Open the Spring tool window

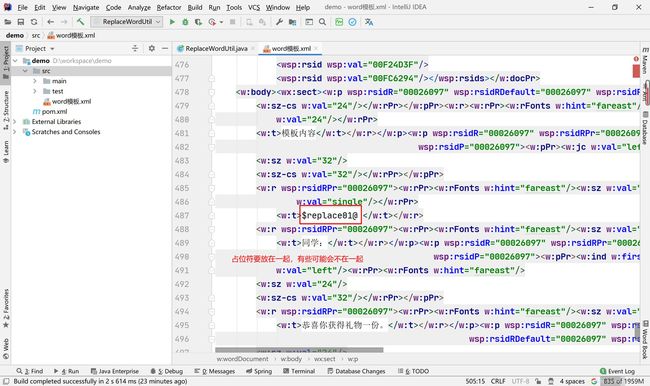(x=259, y=371)
